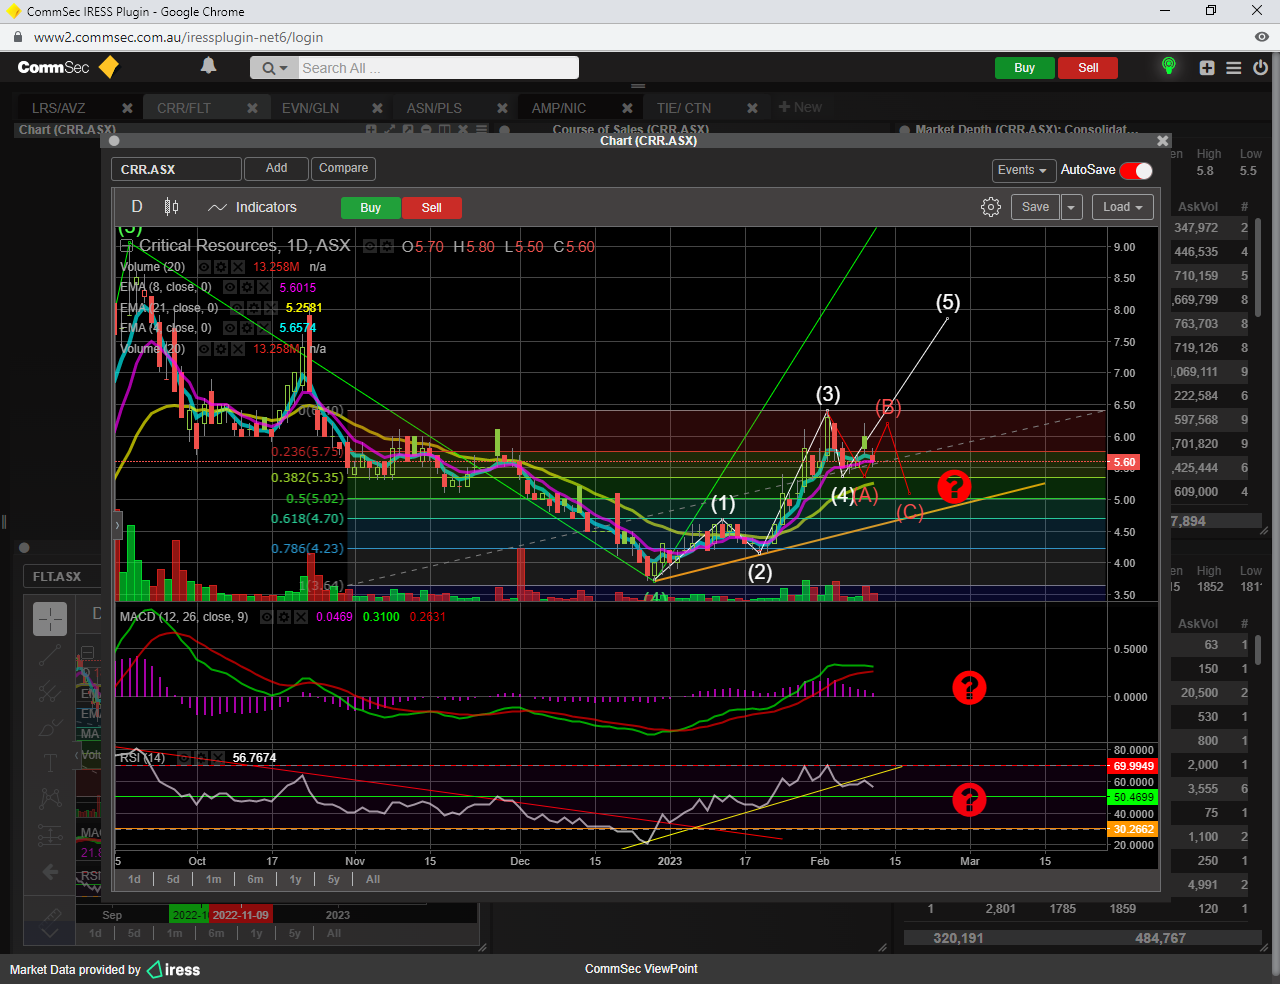The height and width of the screenshot is (984, 1280).
Task: Click the header Sell button
Action: [x=1088, y=68]
